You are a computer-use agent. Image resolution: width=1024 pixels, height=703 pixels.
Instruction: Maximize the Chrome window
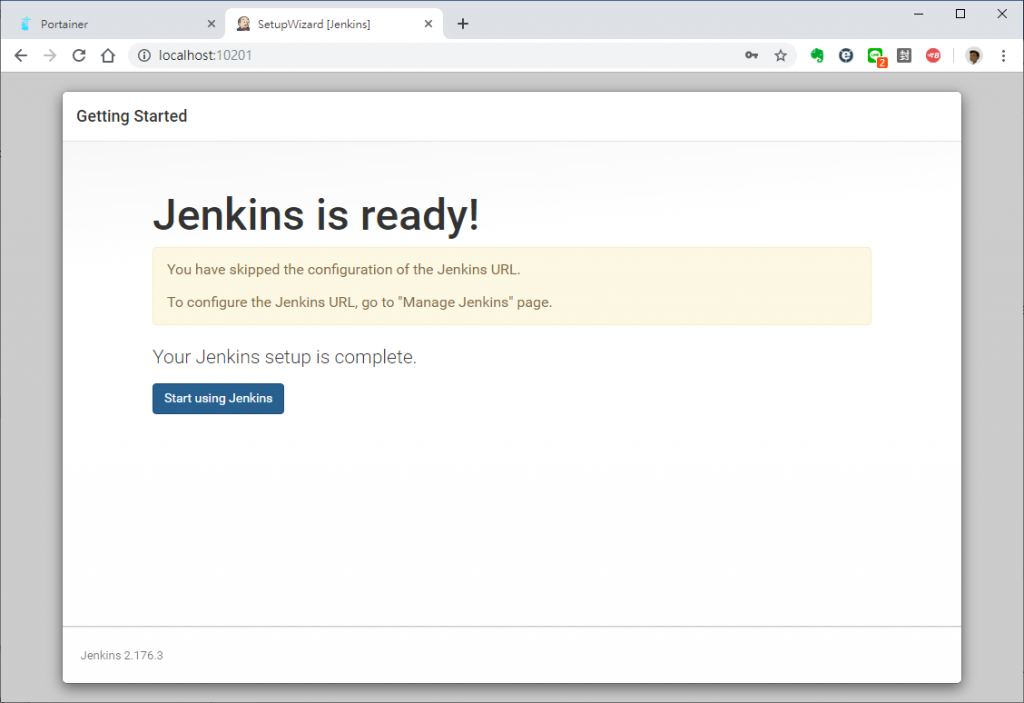click(x=960, y=14)
